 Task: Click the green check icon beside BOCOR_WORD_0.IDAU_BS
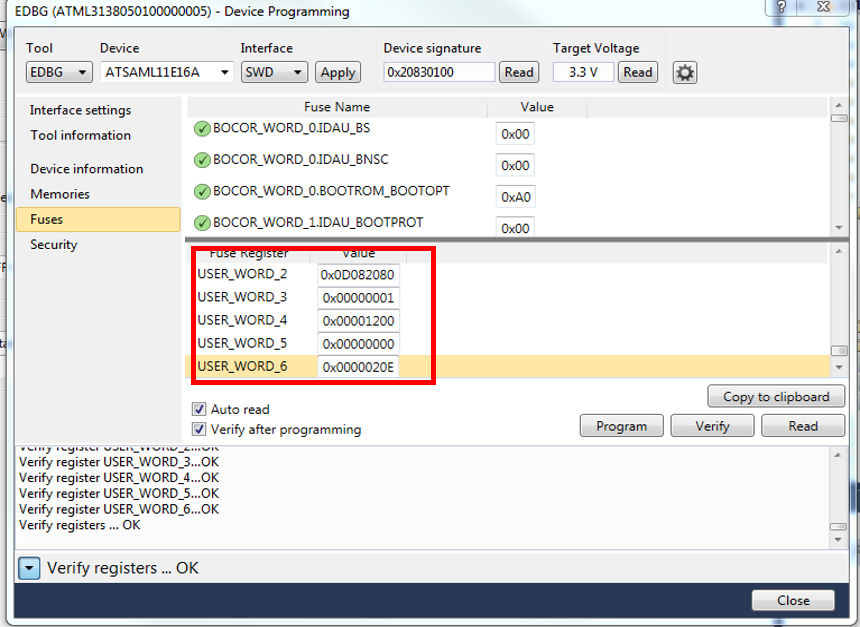202,129
